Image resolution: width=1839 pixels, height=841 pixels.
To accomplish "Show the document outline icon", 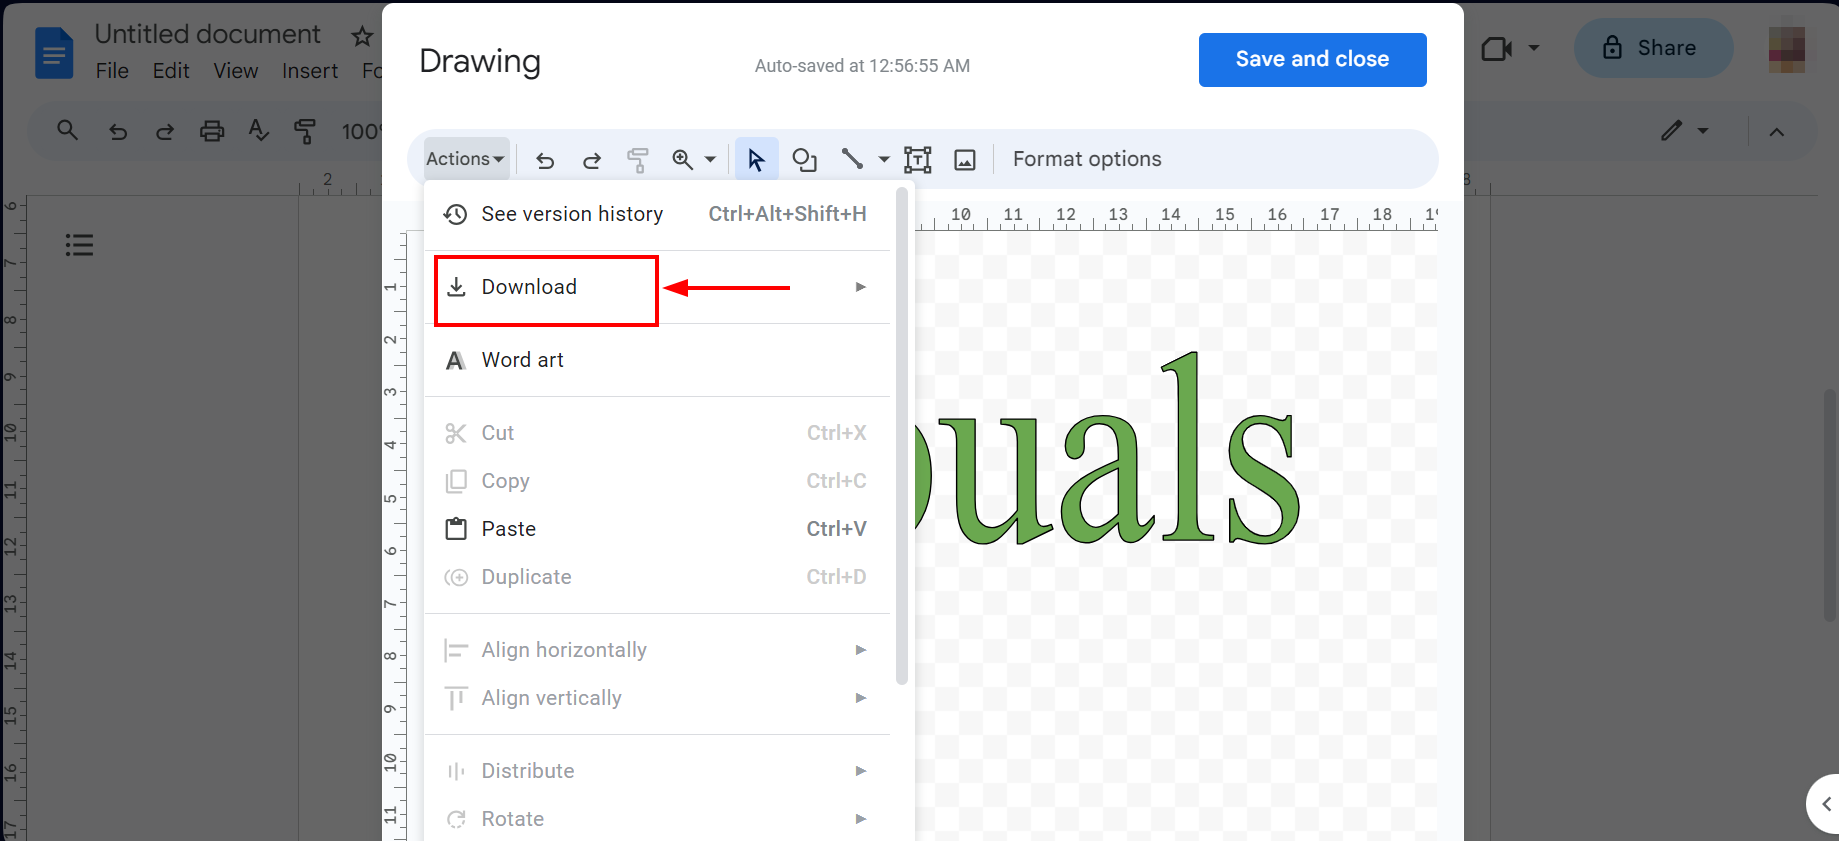I will tap(79, 245).
